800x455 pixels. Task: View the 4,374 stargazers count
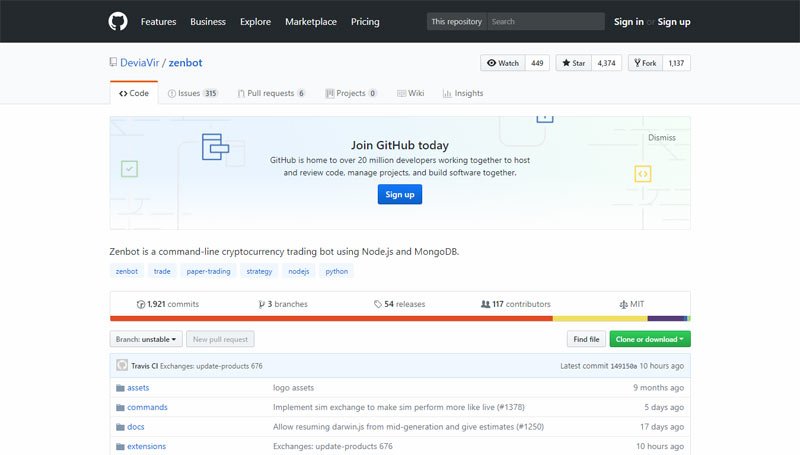[x=607, y=63]
